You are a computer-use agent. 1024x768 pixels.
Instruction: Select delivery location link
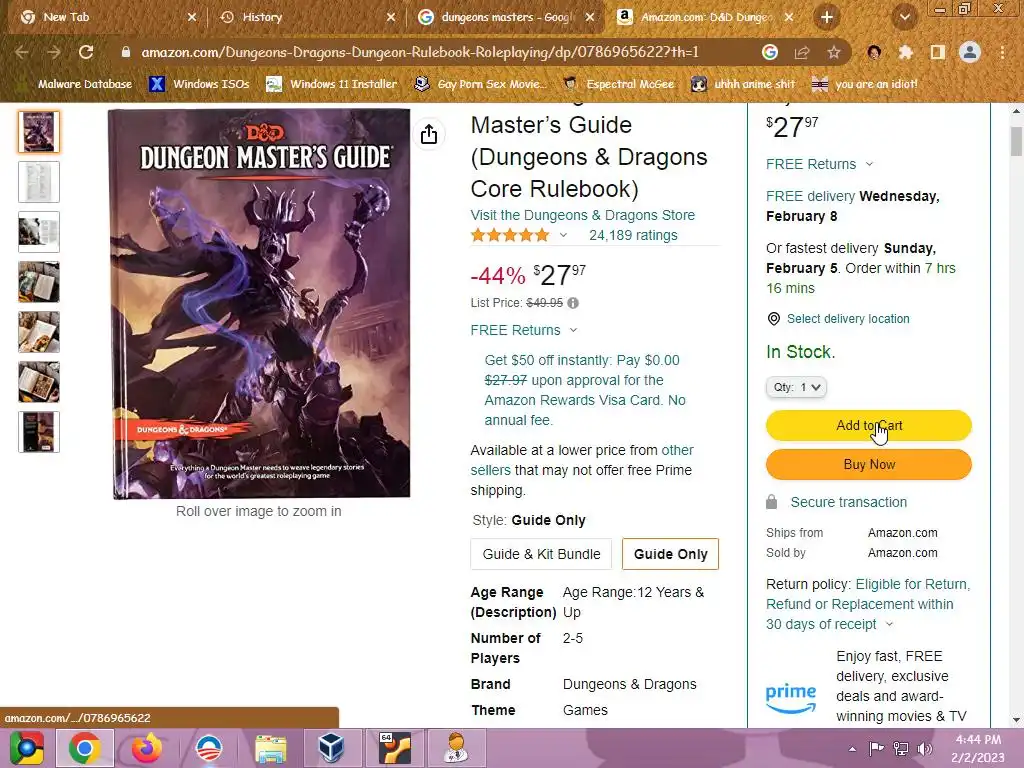click(848, 319)
